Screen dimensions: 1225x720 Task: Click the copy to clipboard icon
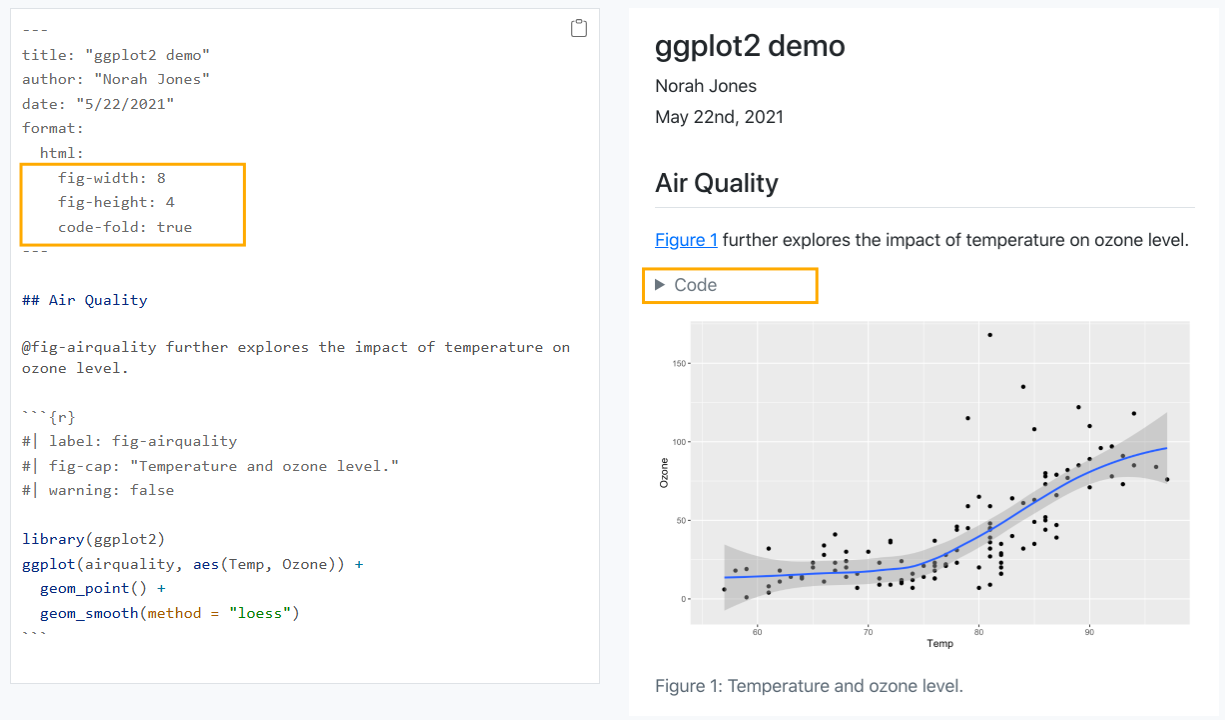click(x=578, y=28)
